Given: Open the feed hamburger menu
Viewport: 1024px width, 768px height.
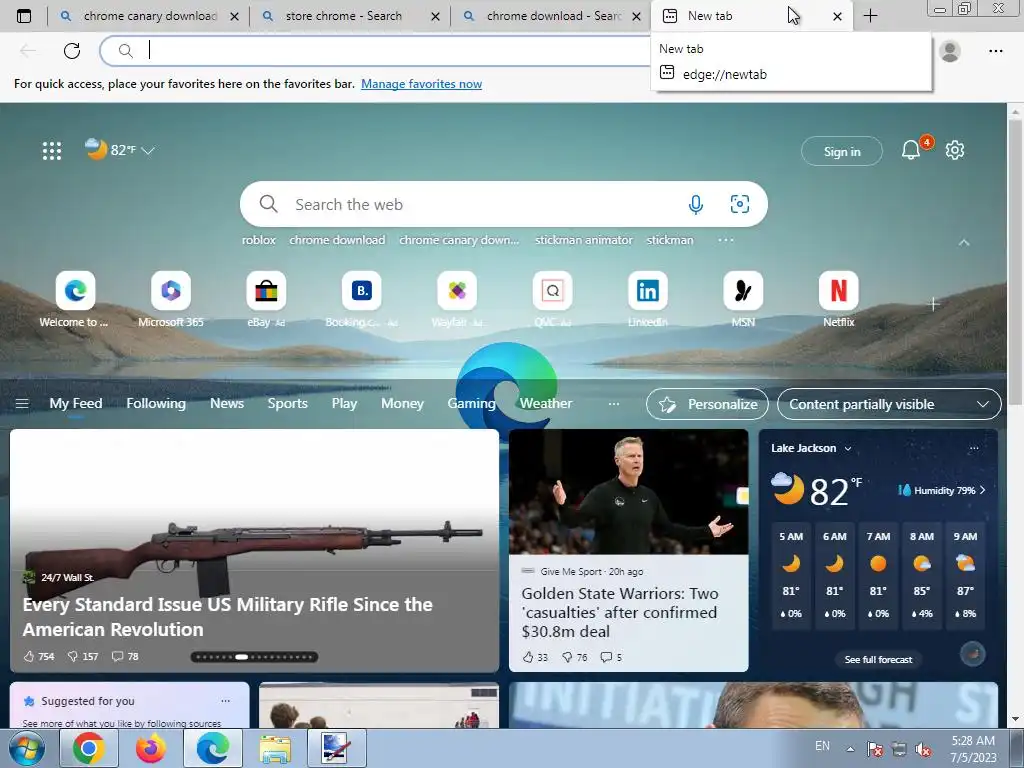Looking at the screenshot, I should tap(22, 404).
